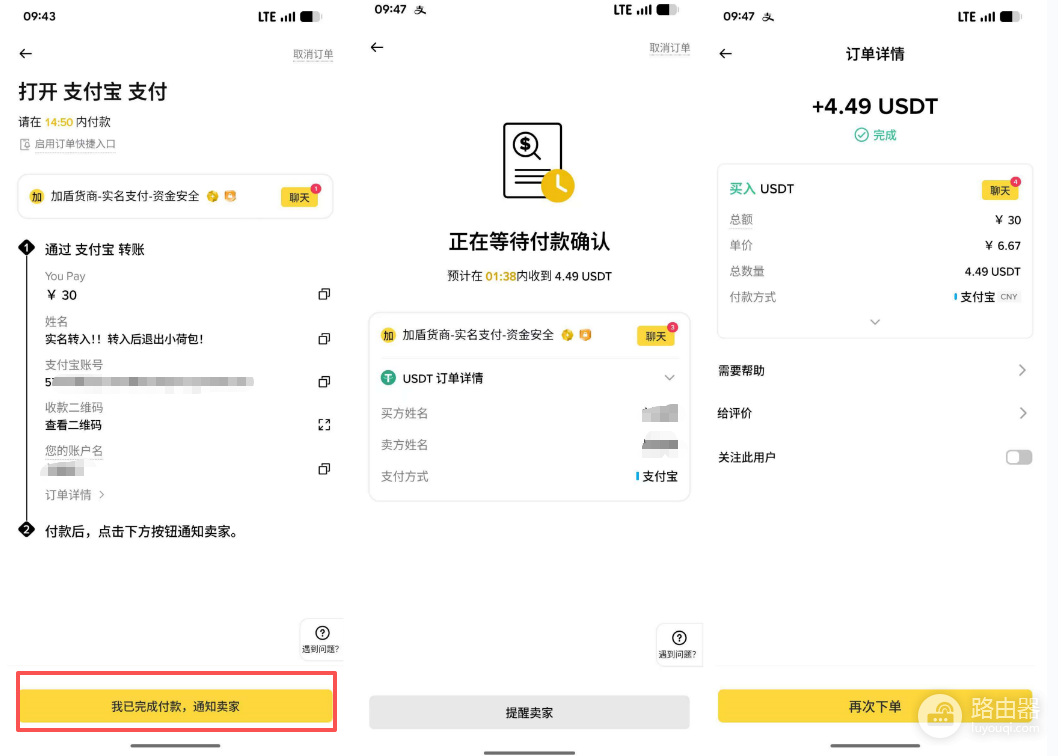Tap merchant name 加盾货商 on payment screen

coord(124,196)
